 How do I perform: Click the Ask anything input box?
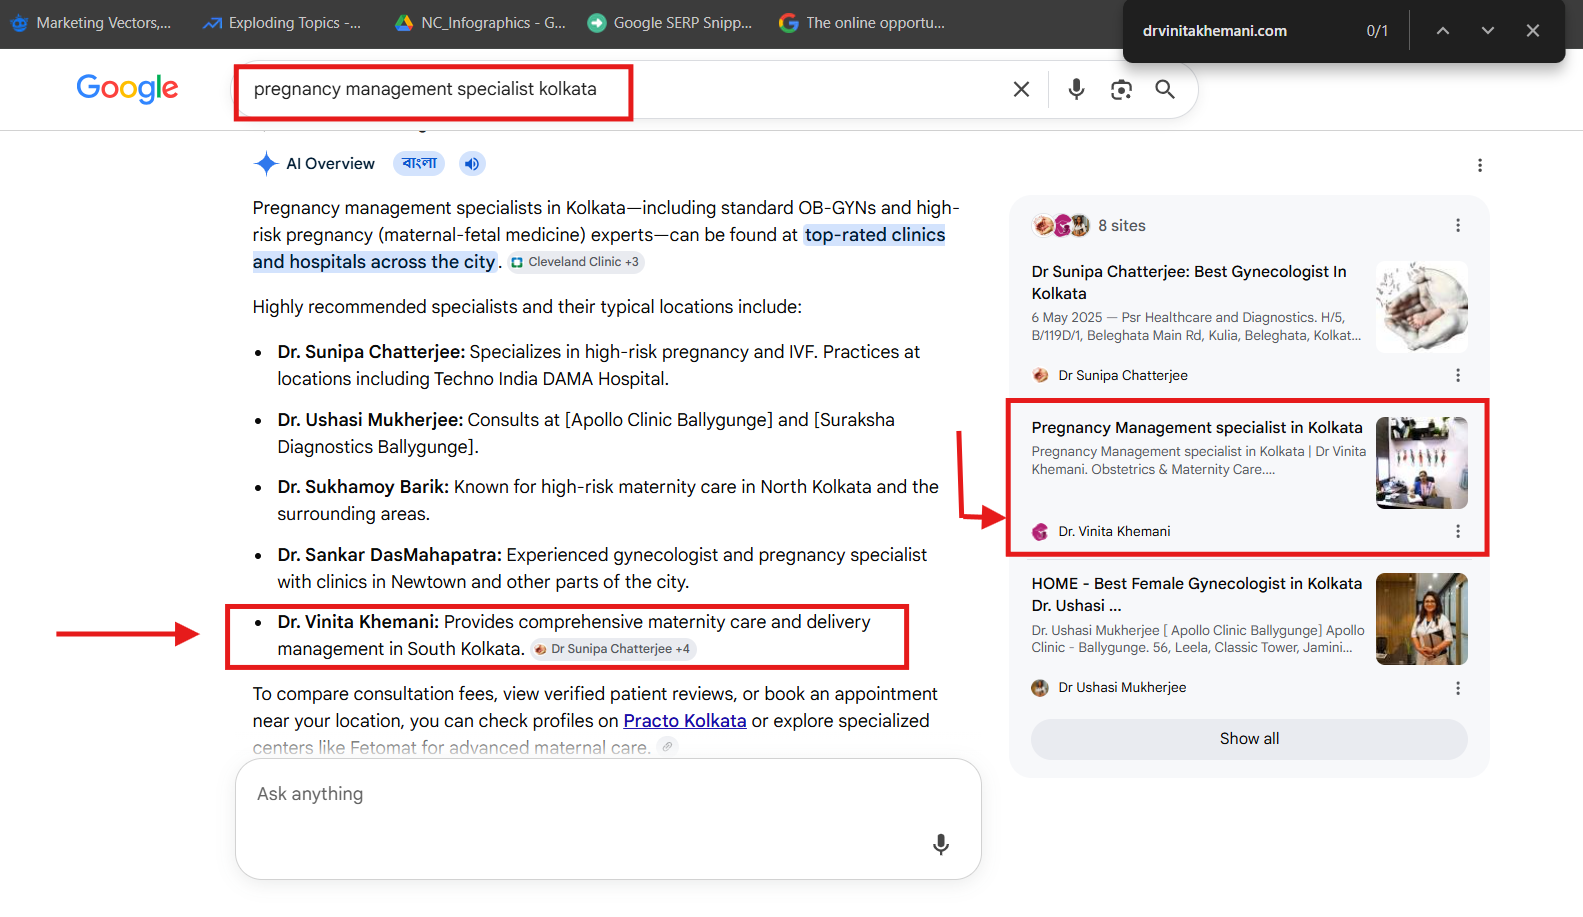[608, 819]
